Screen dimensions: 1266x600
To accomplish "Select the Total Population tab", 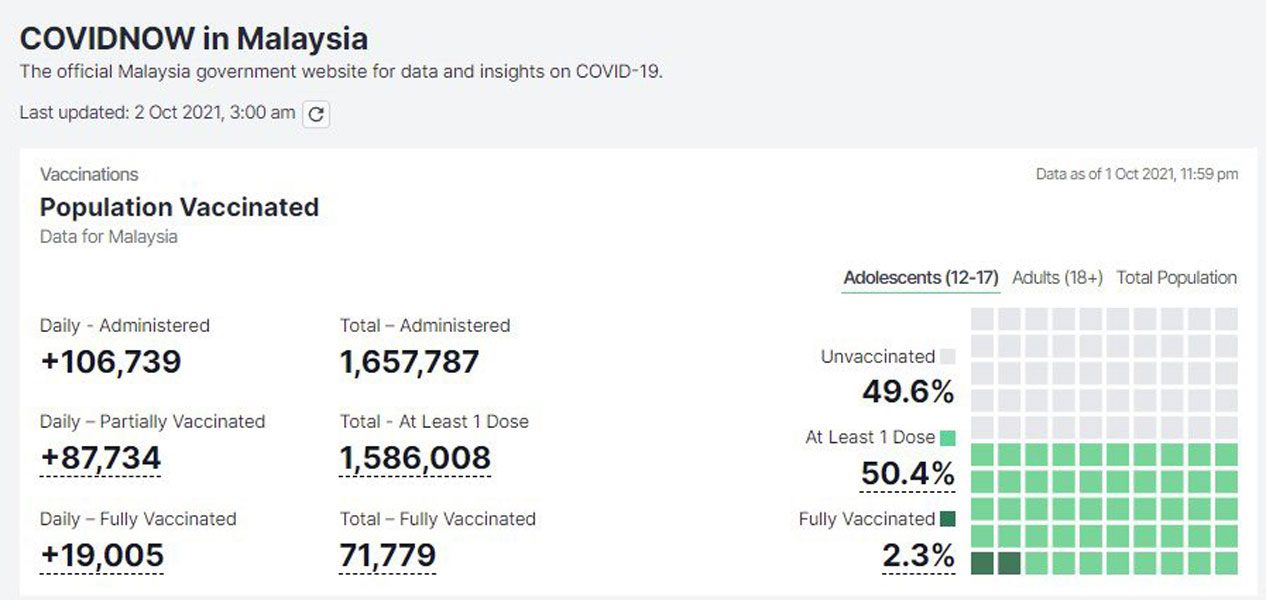I will click(1177, 278).
